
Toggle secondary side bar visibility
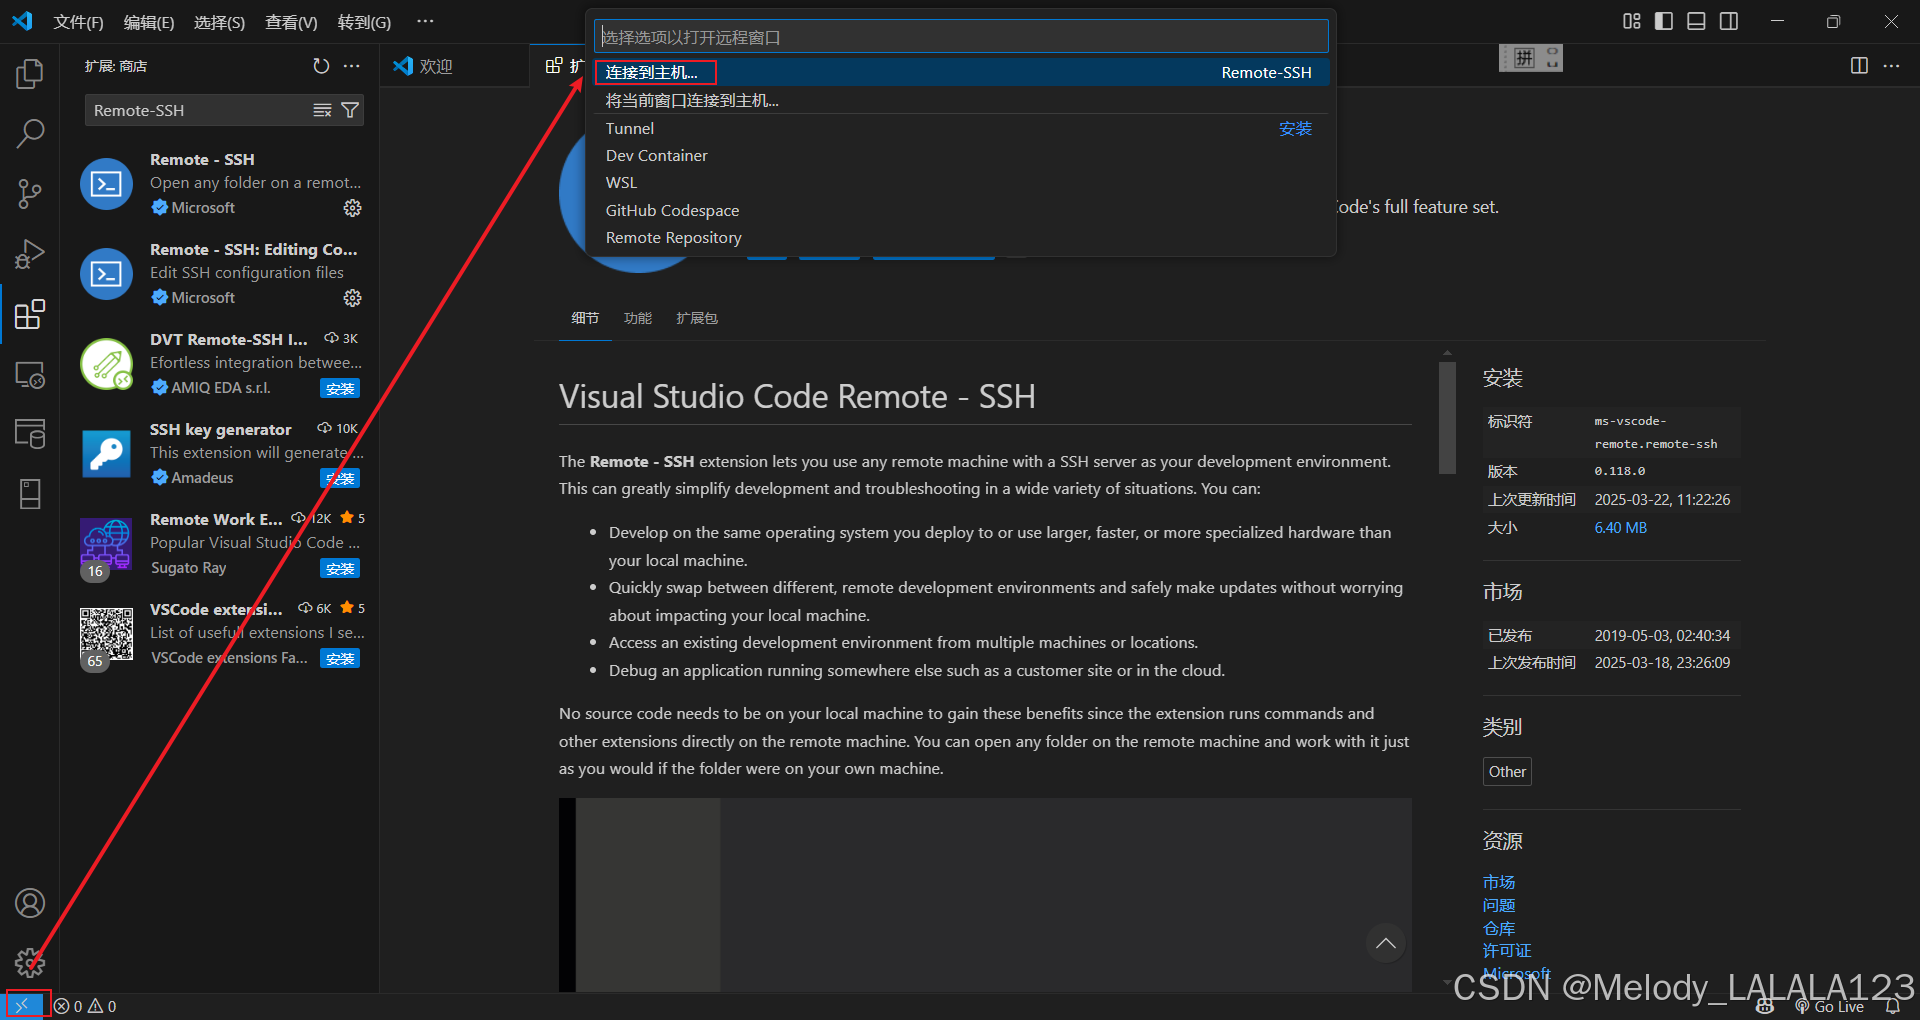tap(1729, 21)
